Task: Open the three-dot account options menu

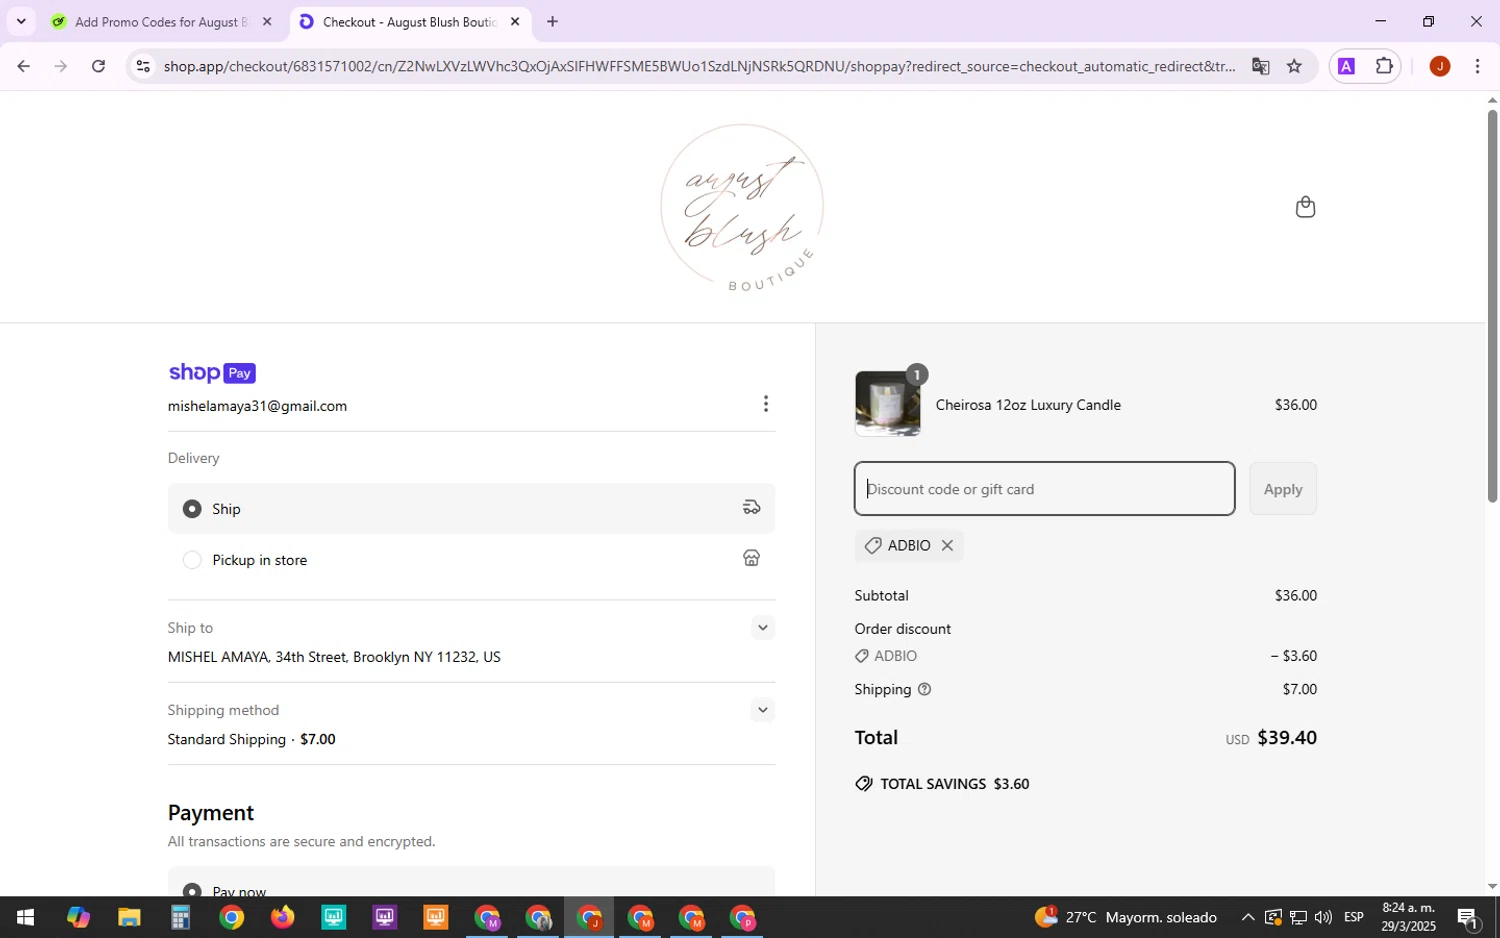Action: [x=766, y=404]
